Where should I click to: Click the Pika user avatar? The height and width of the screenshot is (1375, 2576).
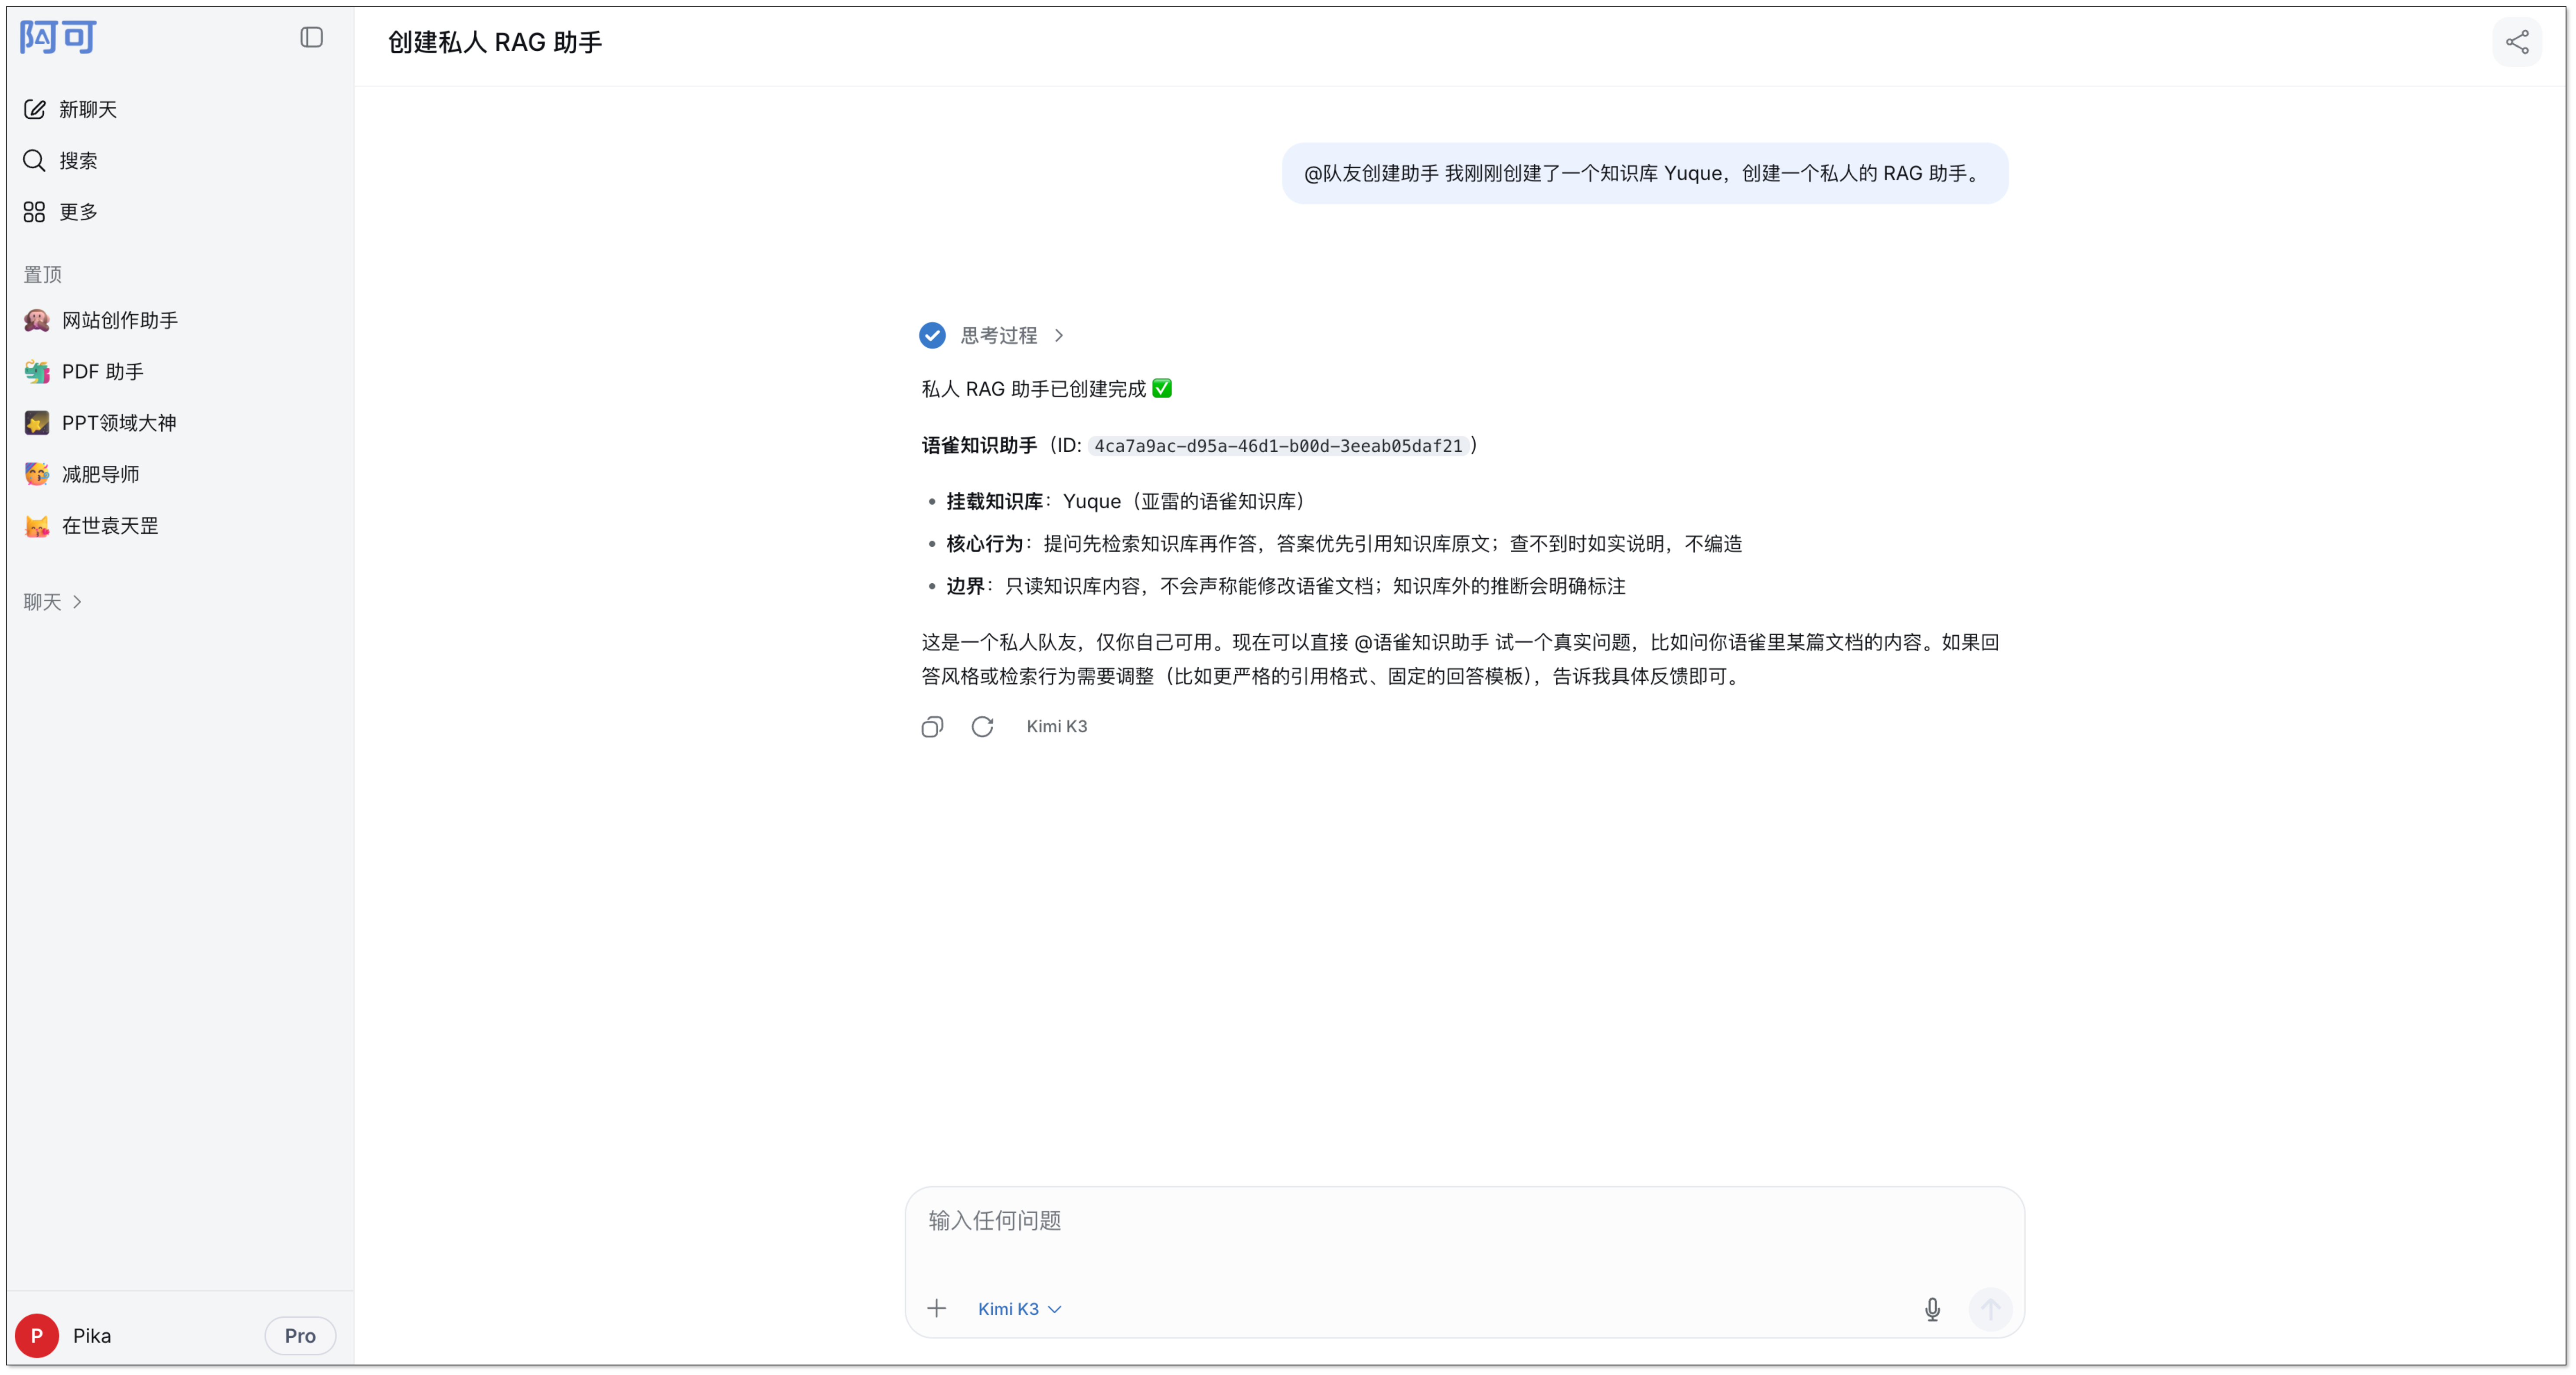click(37, 1335)
